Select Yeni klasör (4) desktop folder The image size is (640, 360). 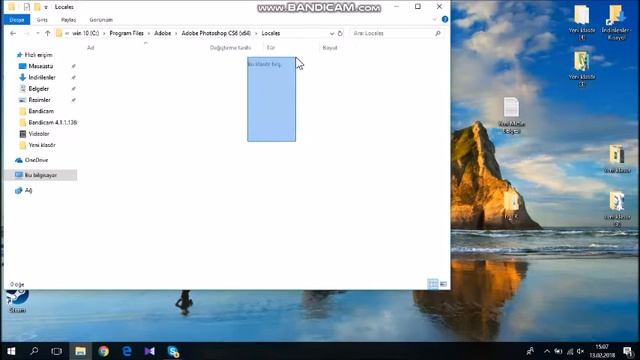(581, 23)
